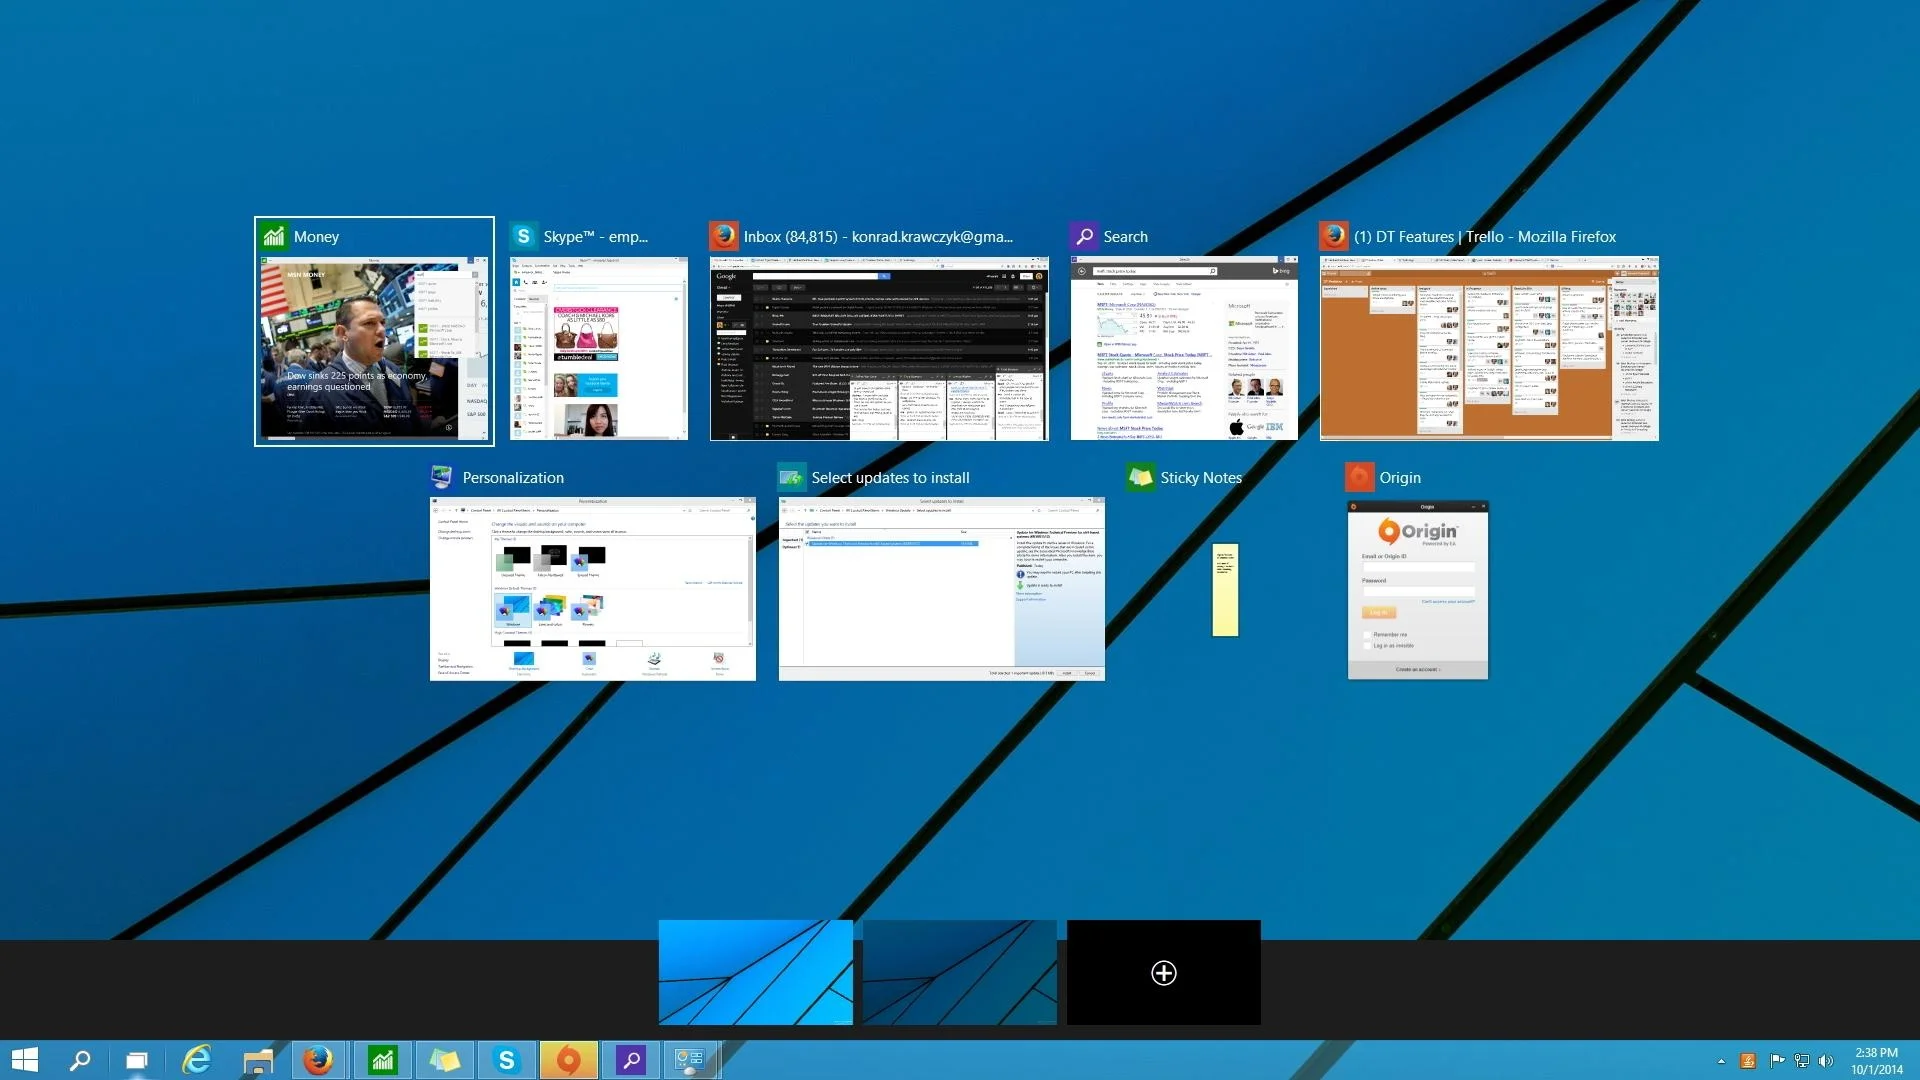Switch to the second desktop thumbnail

point(959,973)
